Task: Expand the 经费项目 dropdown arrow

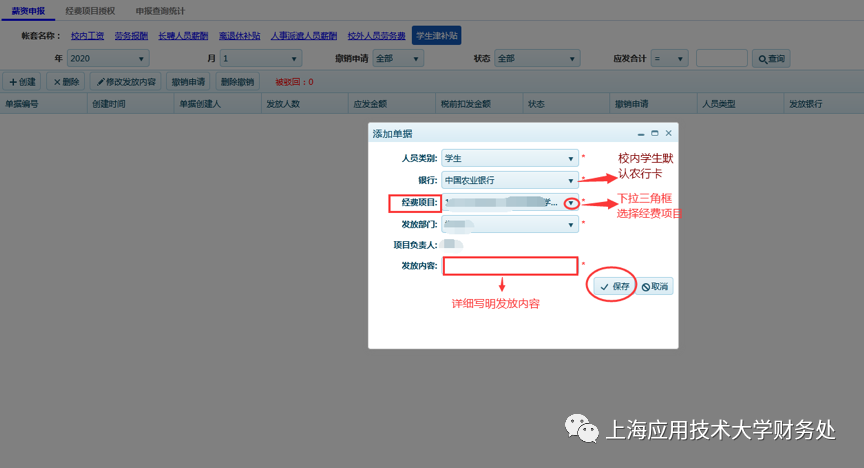Action: 571,203
